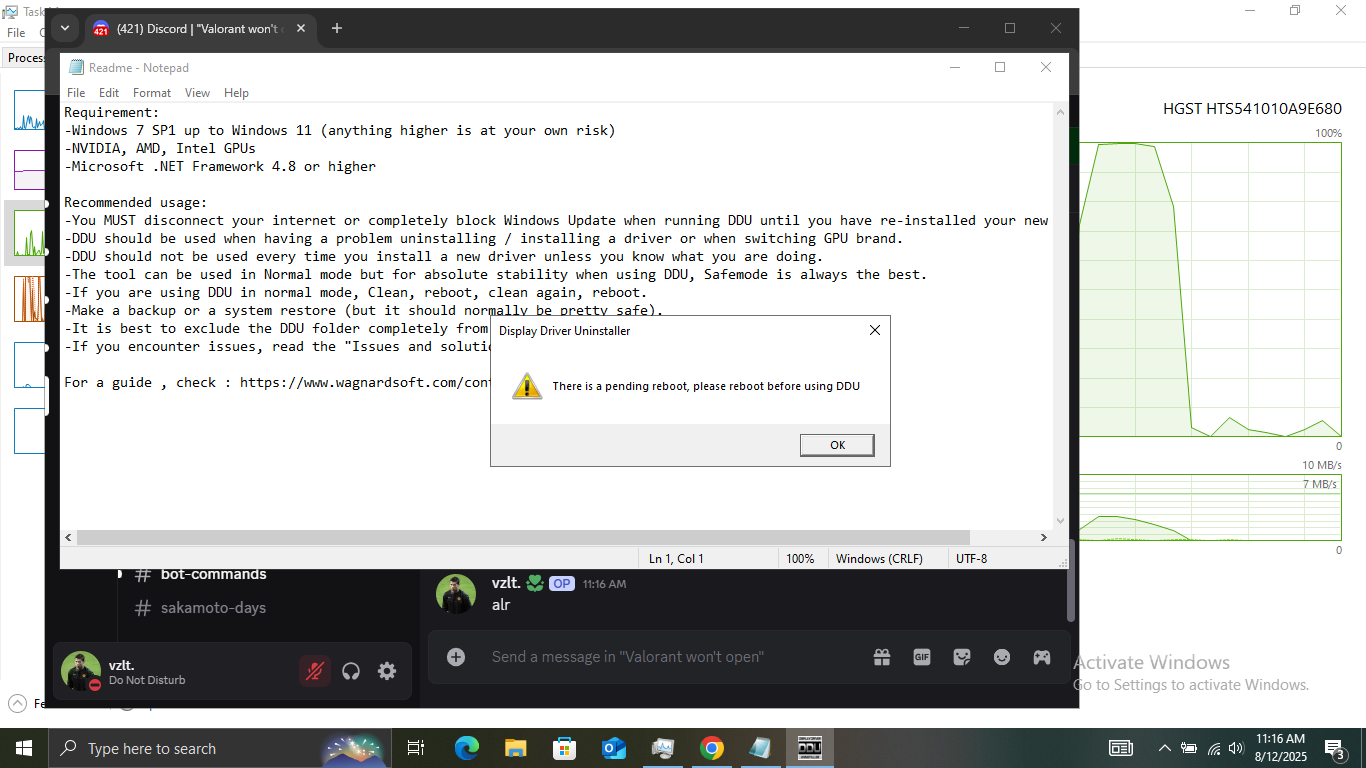
Task: Unmute the microphone in Discord user panel
Action: [315, 671]
